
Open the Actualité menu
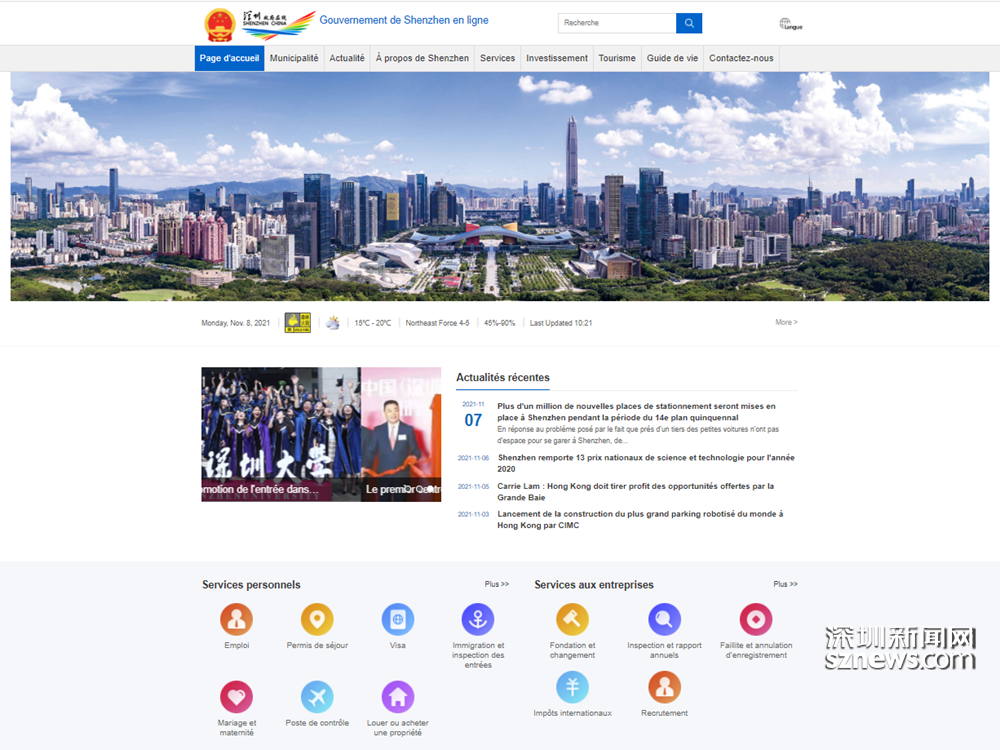point(347,58)
